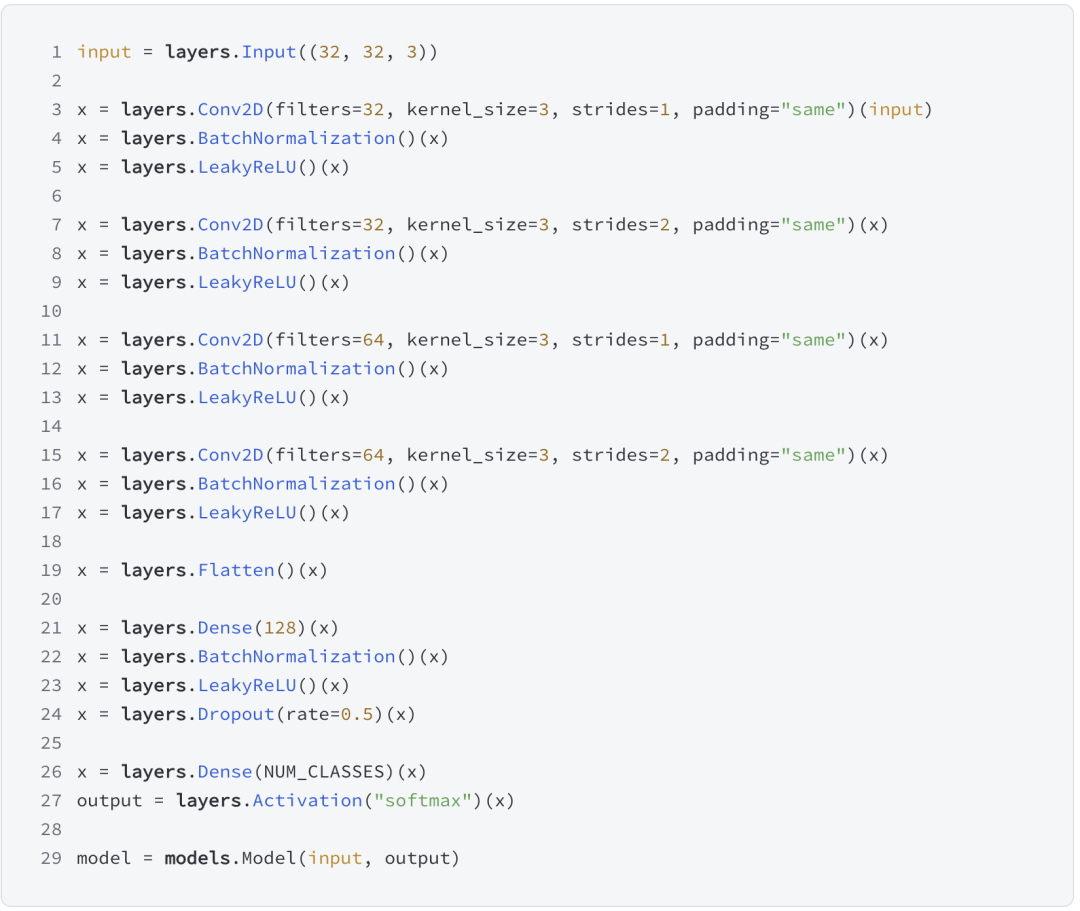The height and width of the screenshot is (911, 1080).
Task: Click Conv2D on line 3
Action: (230, 109)
